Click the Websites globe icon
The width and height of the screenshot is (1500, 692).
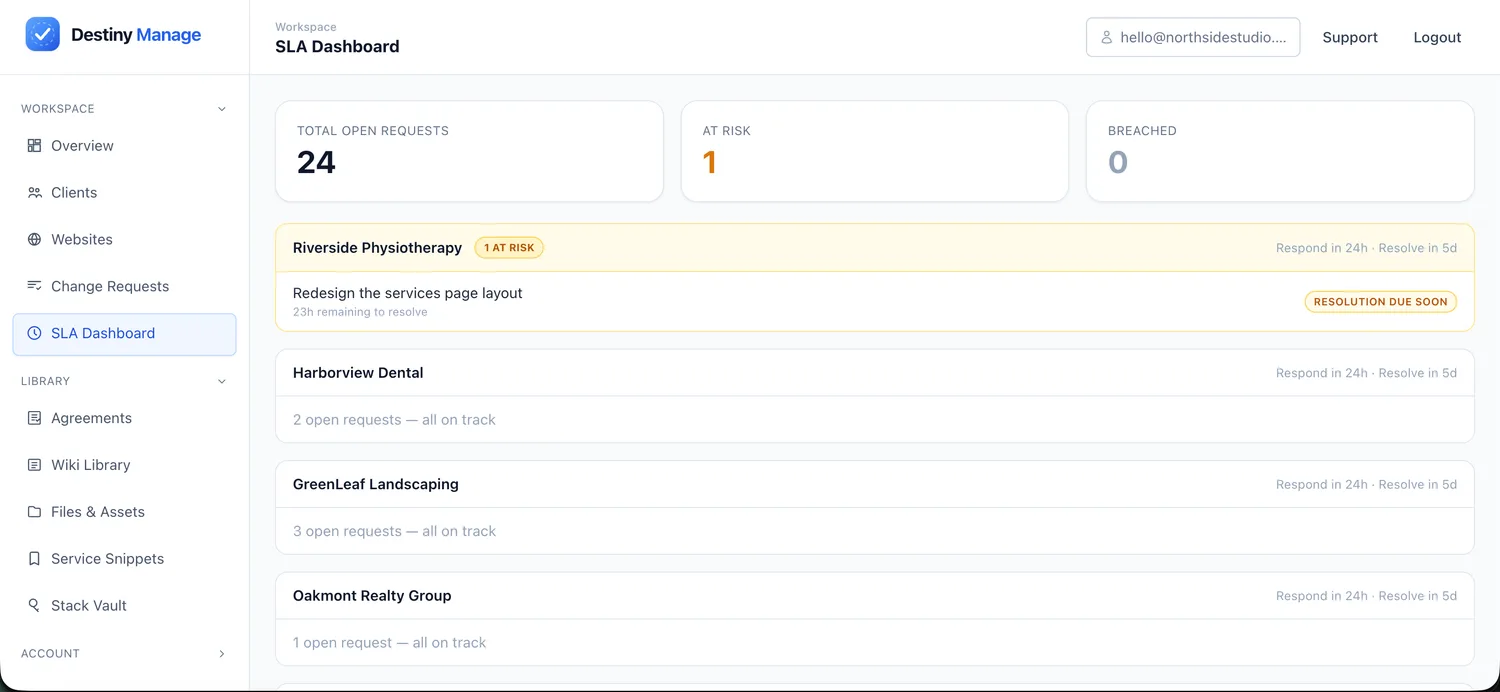pyautogui.click(x=35, y=240)
